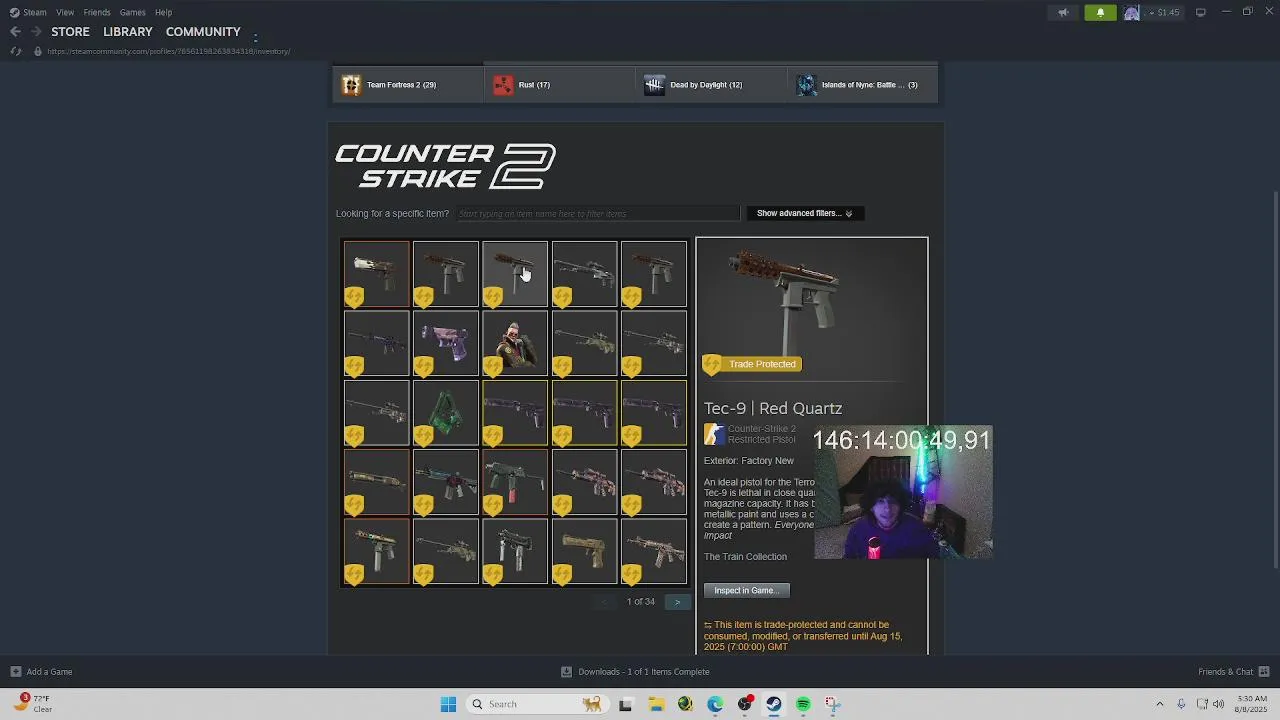Select the tan Desert Eagle inventory item
The image size is (1280, 720).
[584, 551]
